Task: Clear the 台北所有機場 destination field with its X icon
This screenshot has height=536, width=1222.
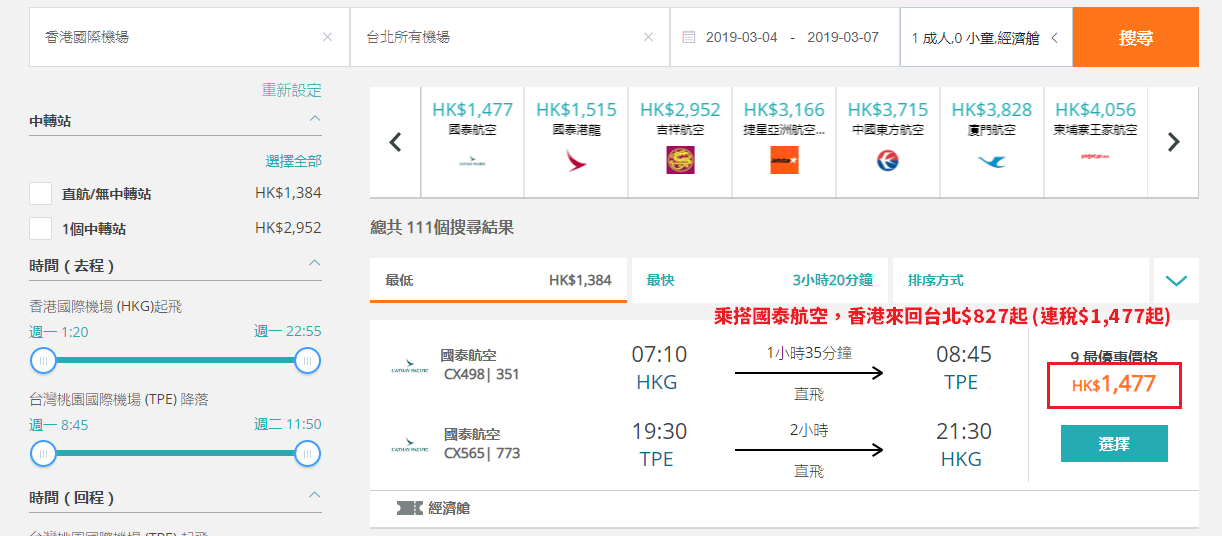Action: 648,37
